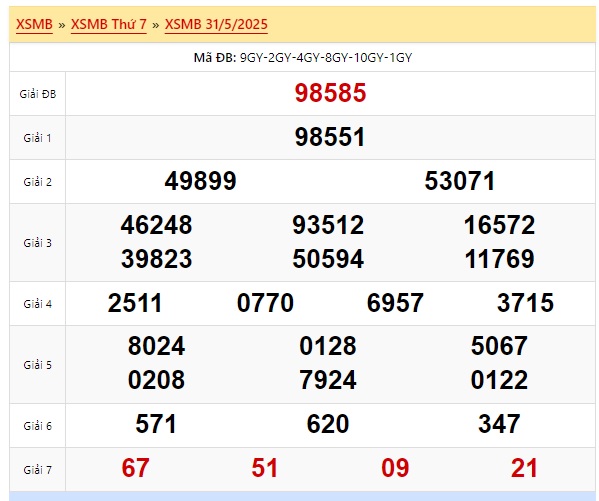Select Giải 2 number 53071

[460, 181]
